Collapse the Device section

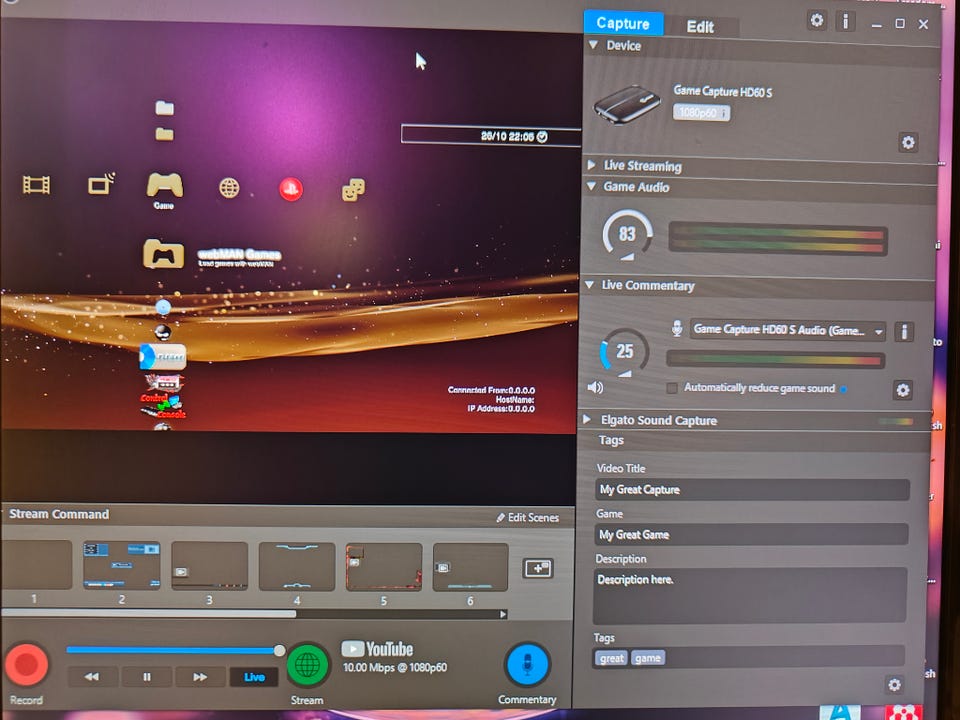point(593,45)
